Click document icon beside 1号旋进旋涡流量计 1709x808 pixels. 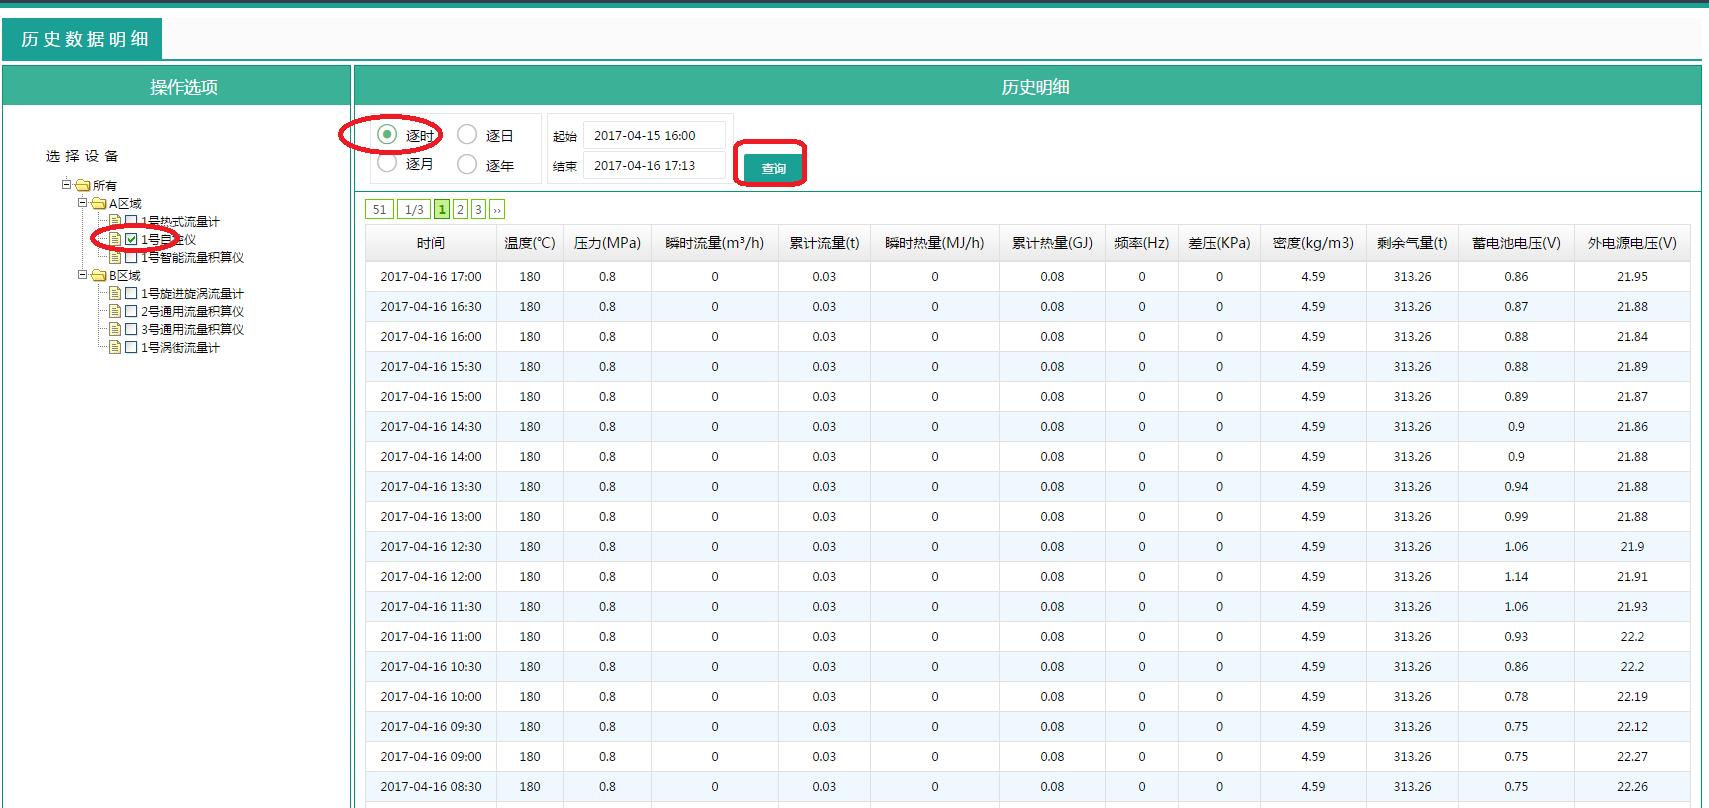tap(115, 293)
